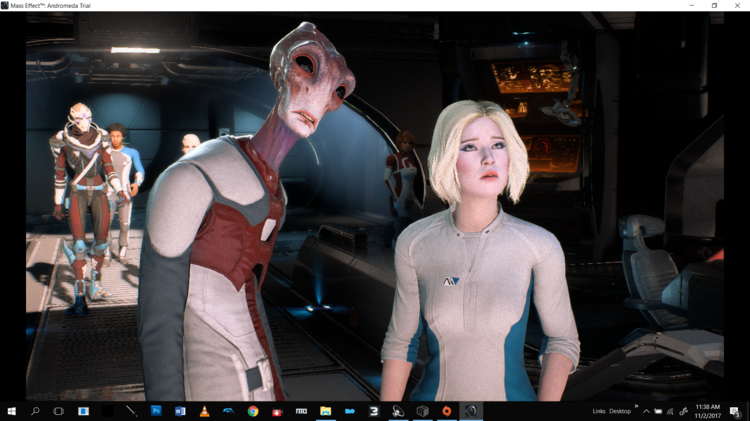Open the blue window tile taskbar icon
This screenshot has height=421, width=750.
point(83,411)
